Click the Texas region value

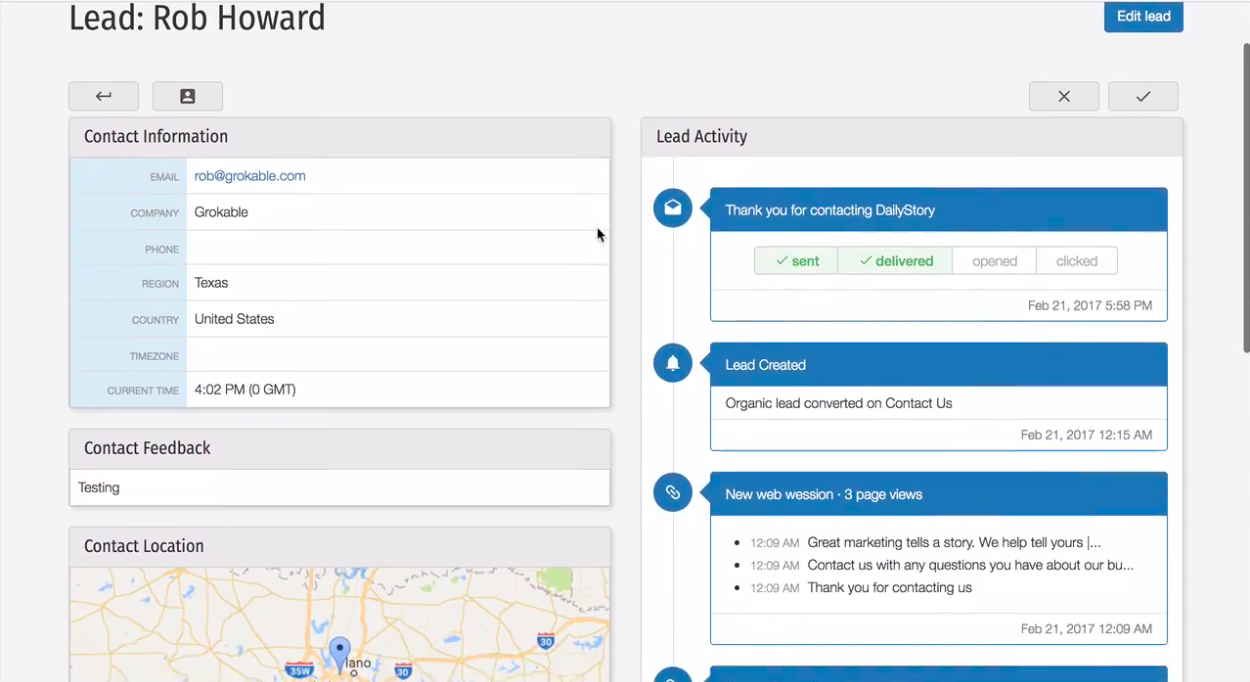point(211,283)
